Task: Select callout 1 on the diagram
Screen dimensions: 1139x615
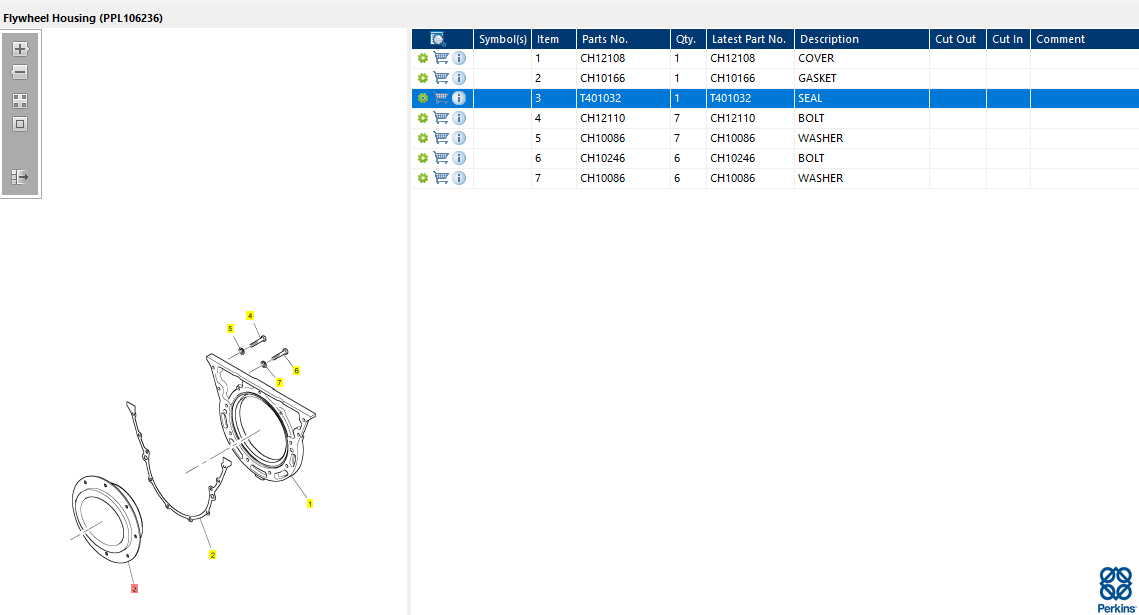Action: (310, 504)
